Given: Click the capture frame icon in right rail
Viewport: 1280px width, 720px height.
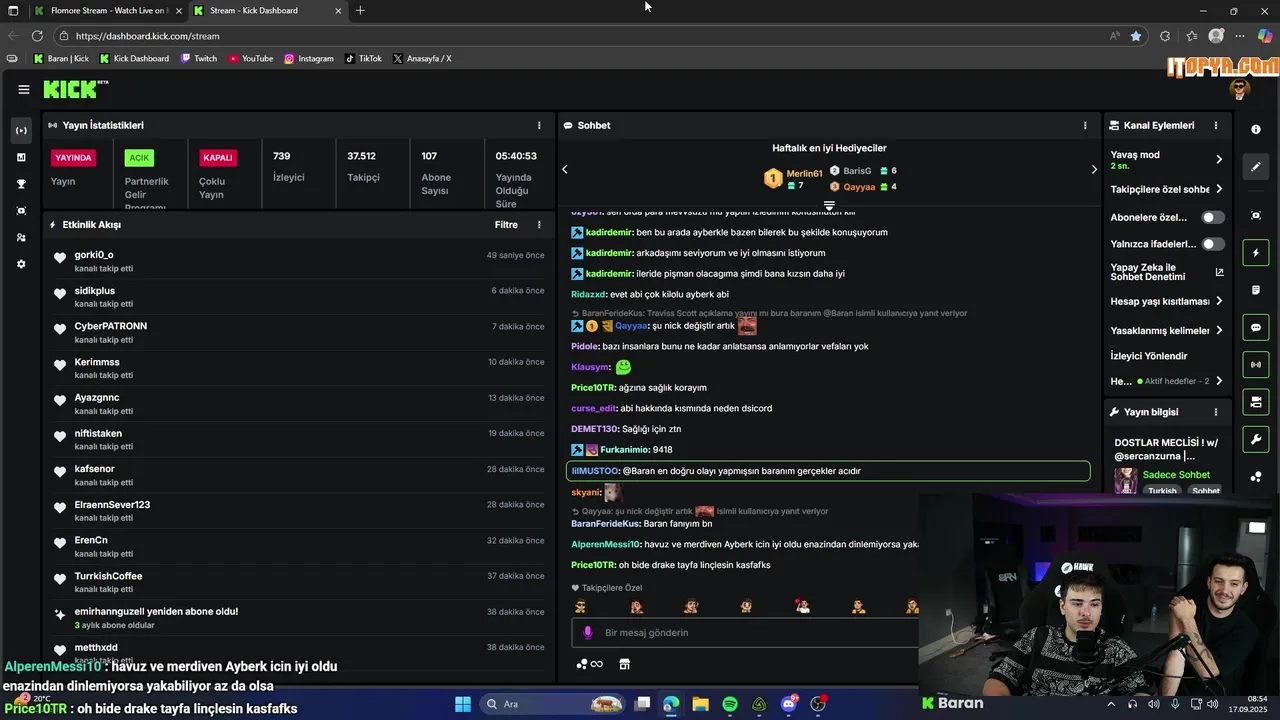Looking at the screenshot, I should tap(1256, 215).
